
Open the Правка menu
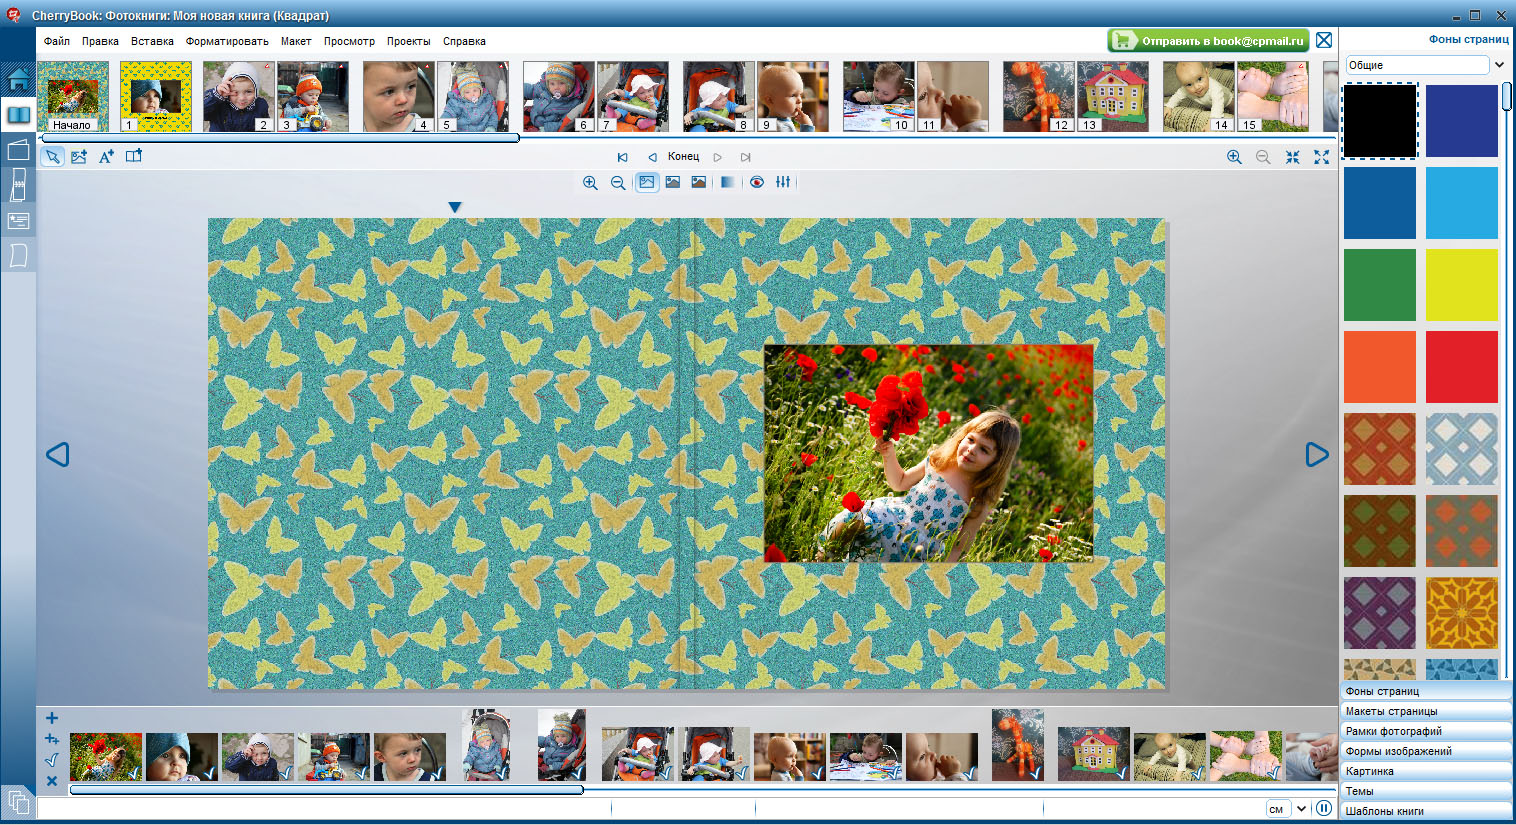click(x=100, y=41)
